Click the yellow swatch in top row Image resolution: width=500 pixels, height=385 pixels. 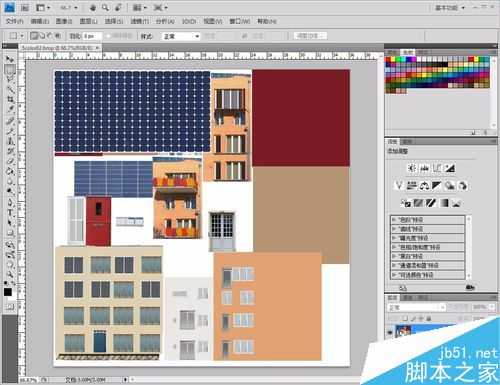(393, 59)
